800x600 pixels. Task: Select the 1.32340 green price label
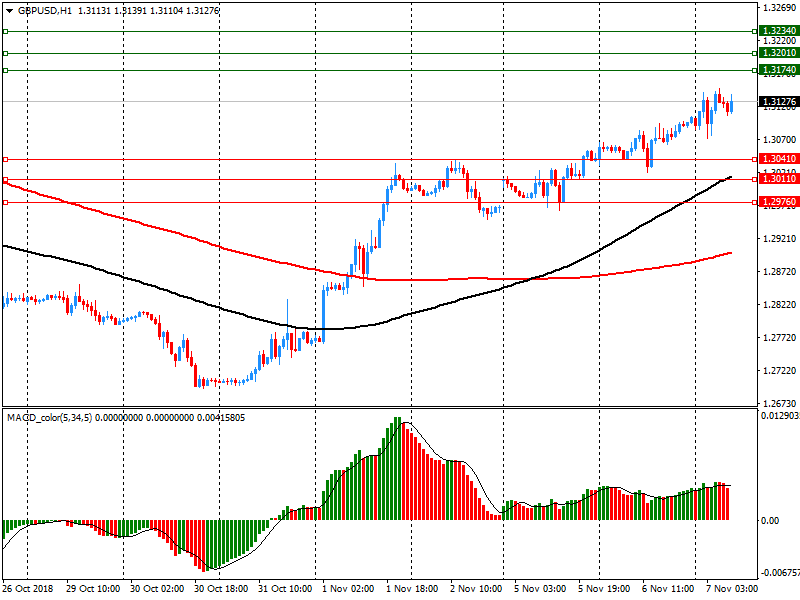[x=779, y=31]
